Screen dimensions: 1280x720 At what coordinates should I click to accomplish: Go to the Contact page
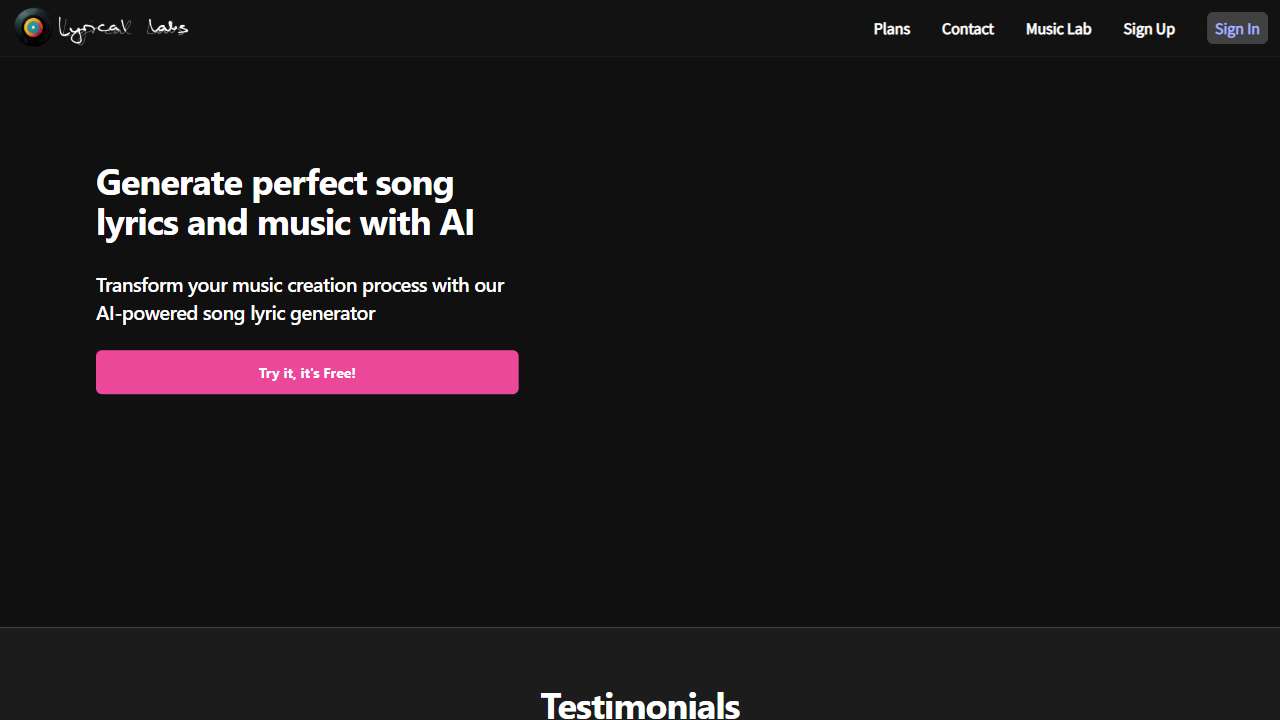(967, 29)
